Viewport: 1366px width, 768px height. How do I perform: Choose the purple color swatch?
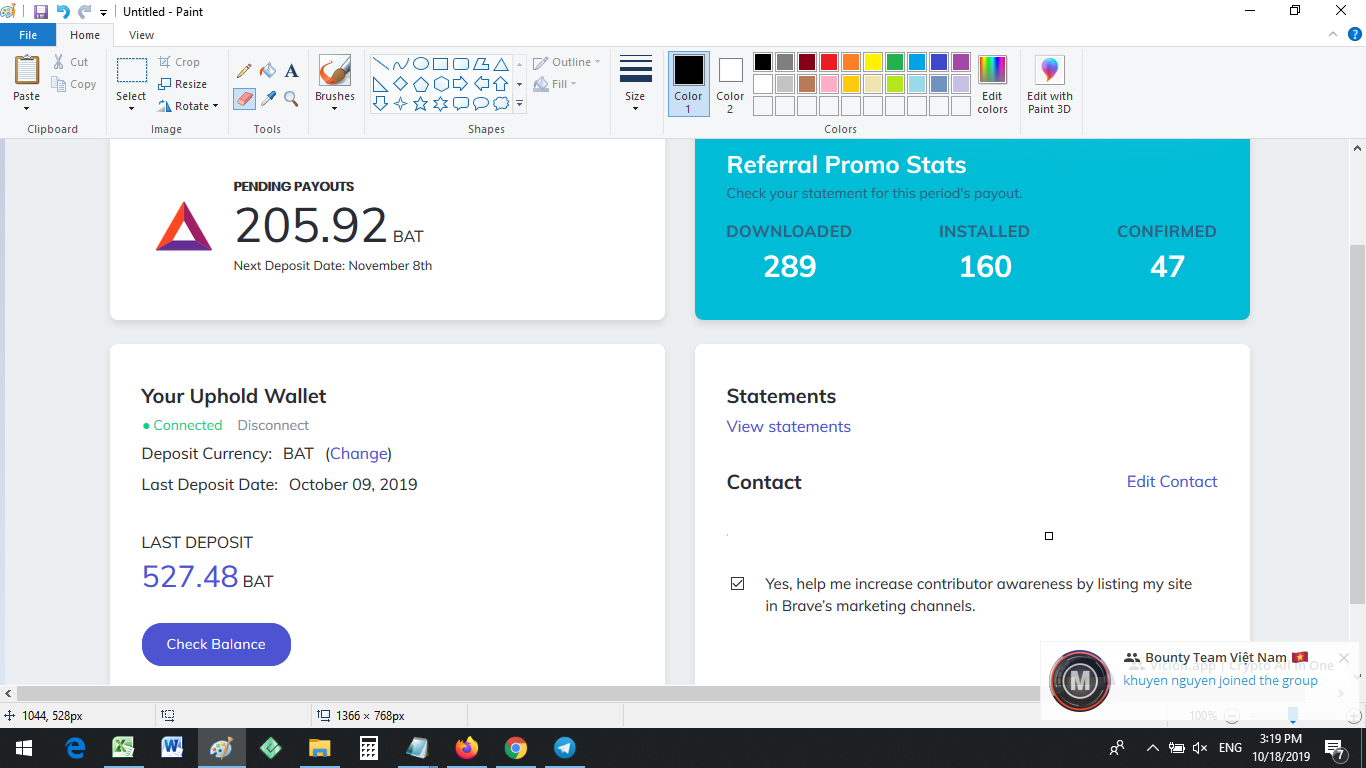pos(961,62)
